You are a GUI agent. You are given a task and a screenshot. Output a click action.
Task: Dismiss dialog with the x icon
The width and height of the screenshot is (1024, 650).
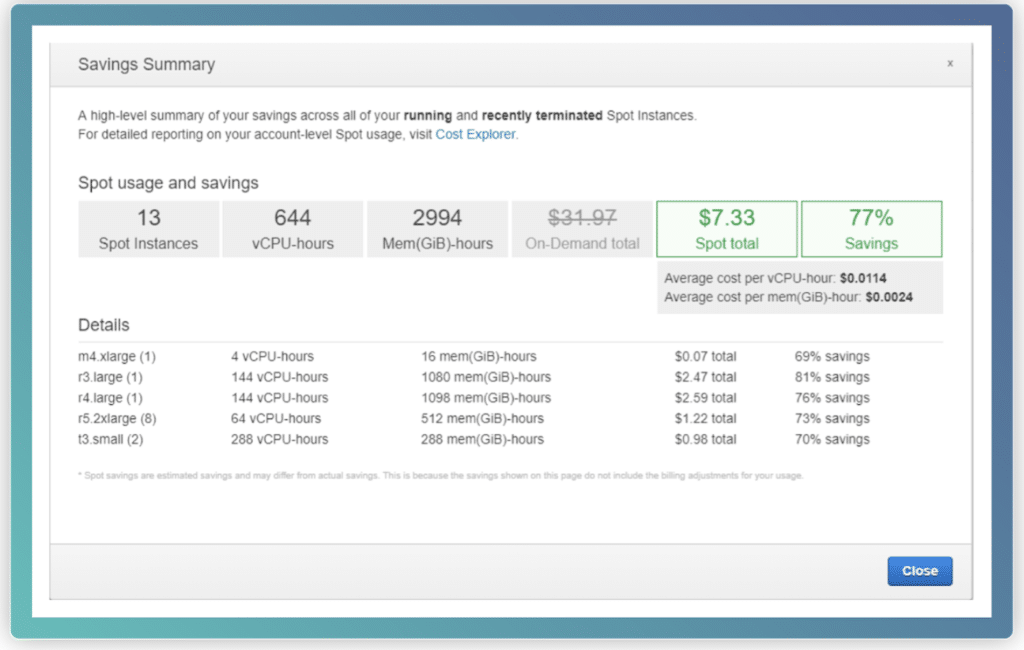(x=950, y=63)
